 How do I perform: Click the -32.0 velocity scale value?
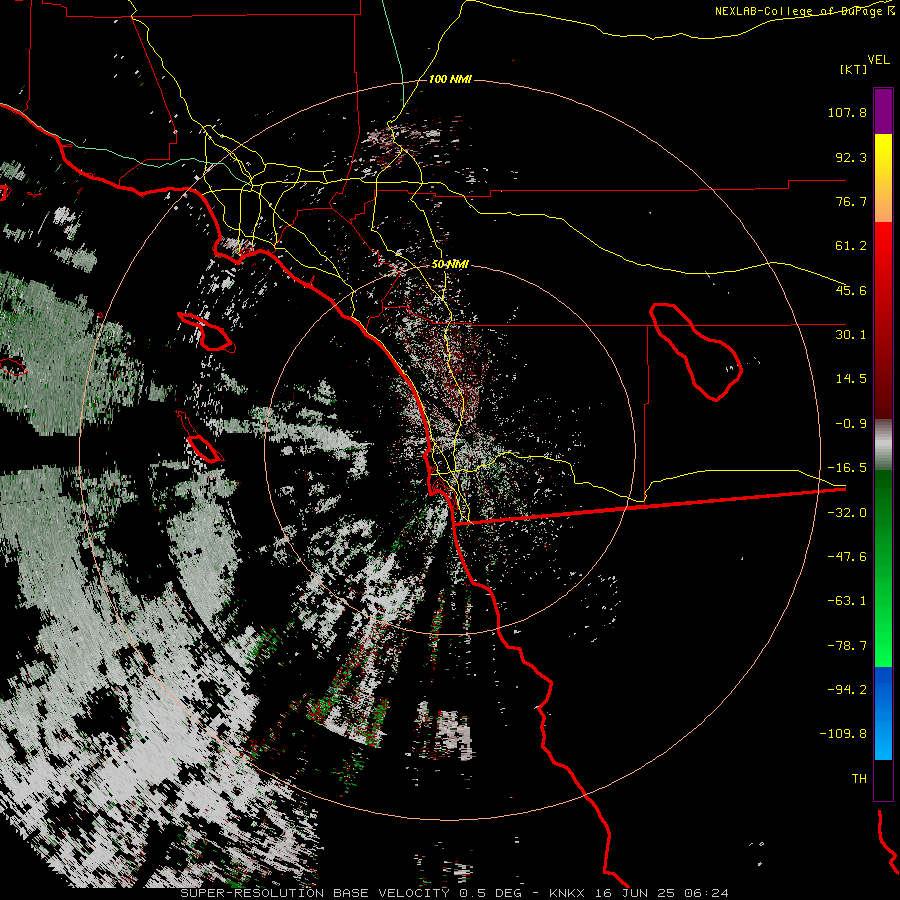[847, 513]
